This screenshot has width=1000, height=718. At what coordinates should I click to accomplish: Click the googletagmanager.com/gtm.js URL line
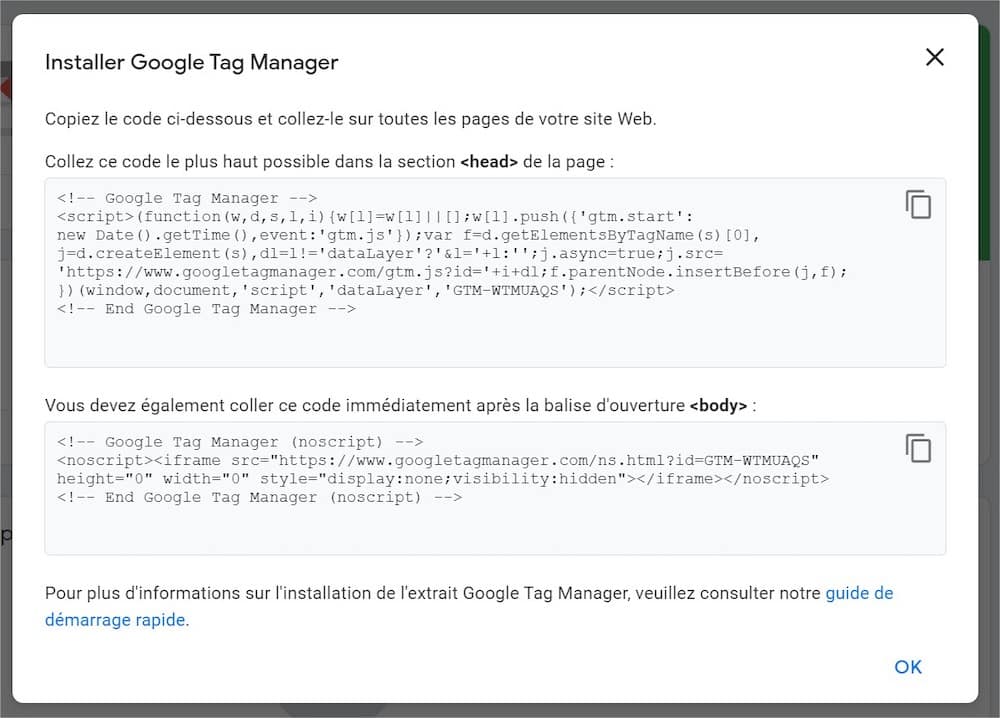(x=453, y=272)
